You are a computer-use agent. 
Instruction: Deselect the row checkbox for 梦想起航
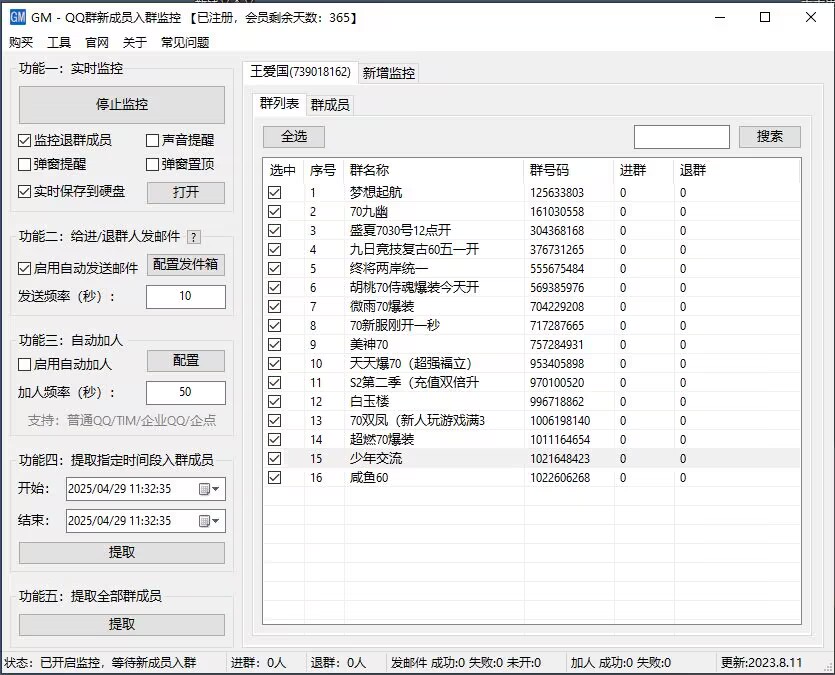coord(274,192)
